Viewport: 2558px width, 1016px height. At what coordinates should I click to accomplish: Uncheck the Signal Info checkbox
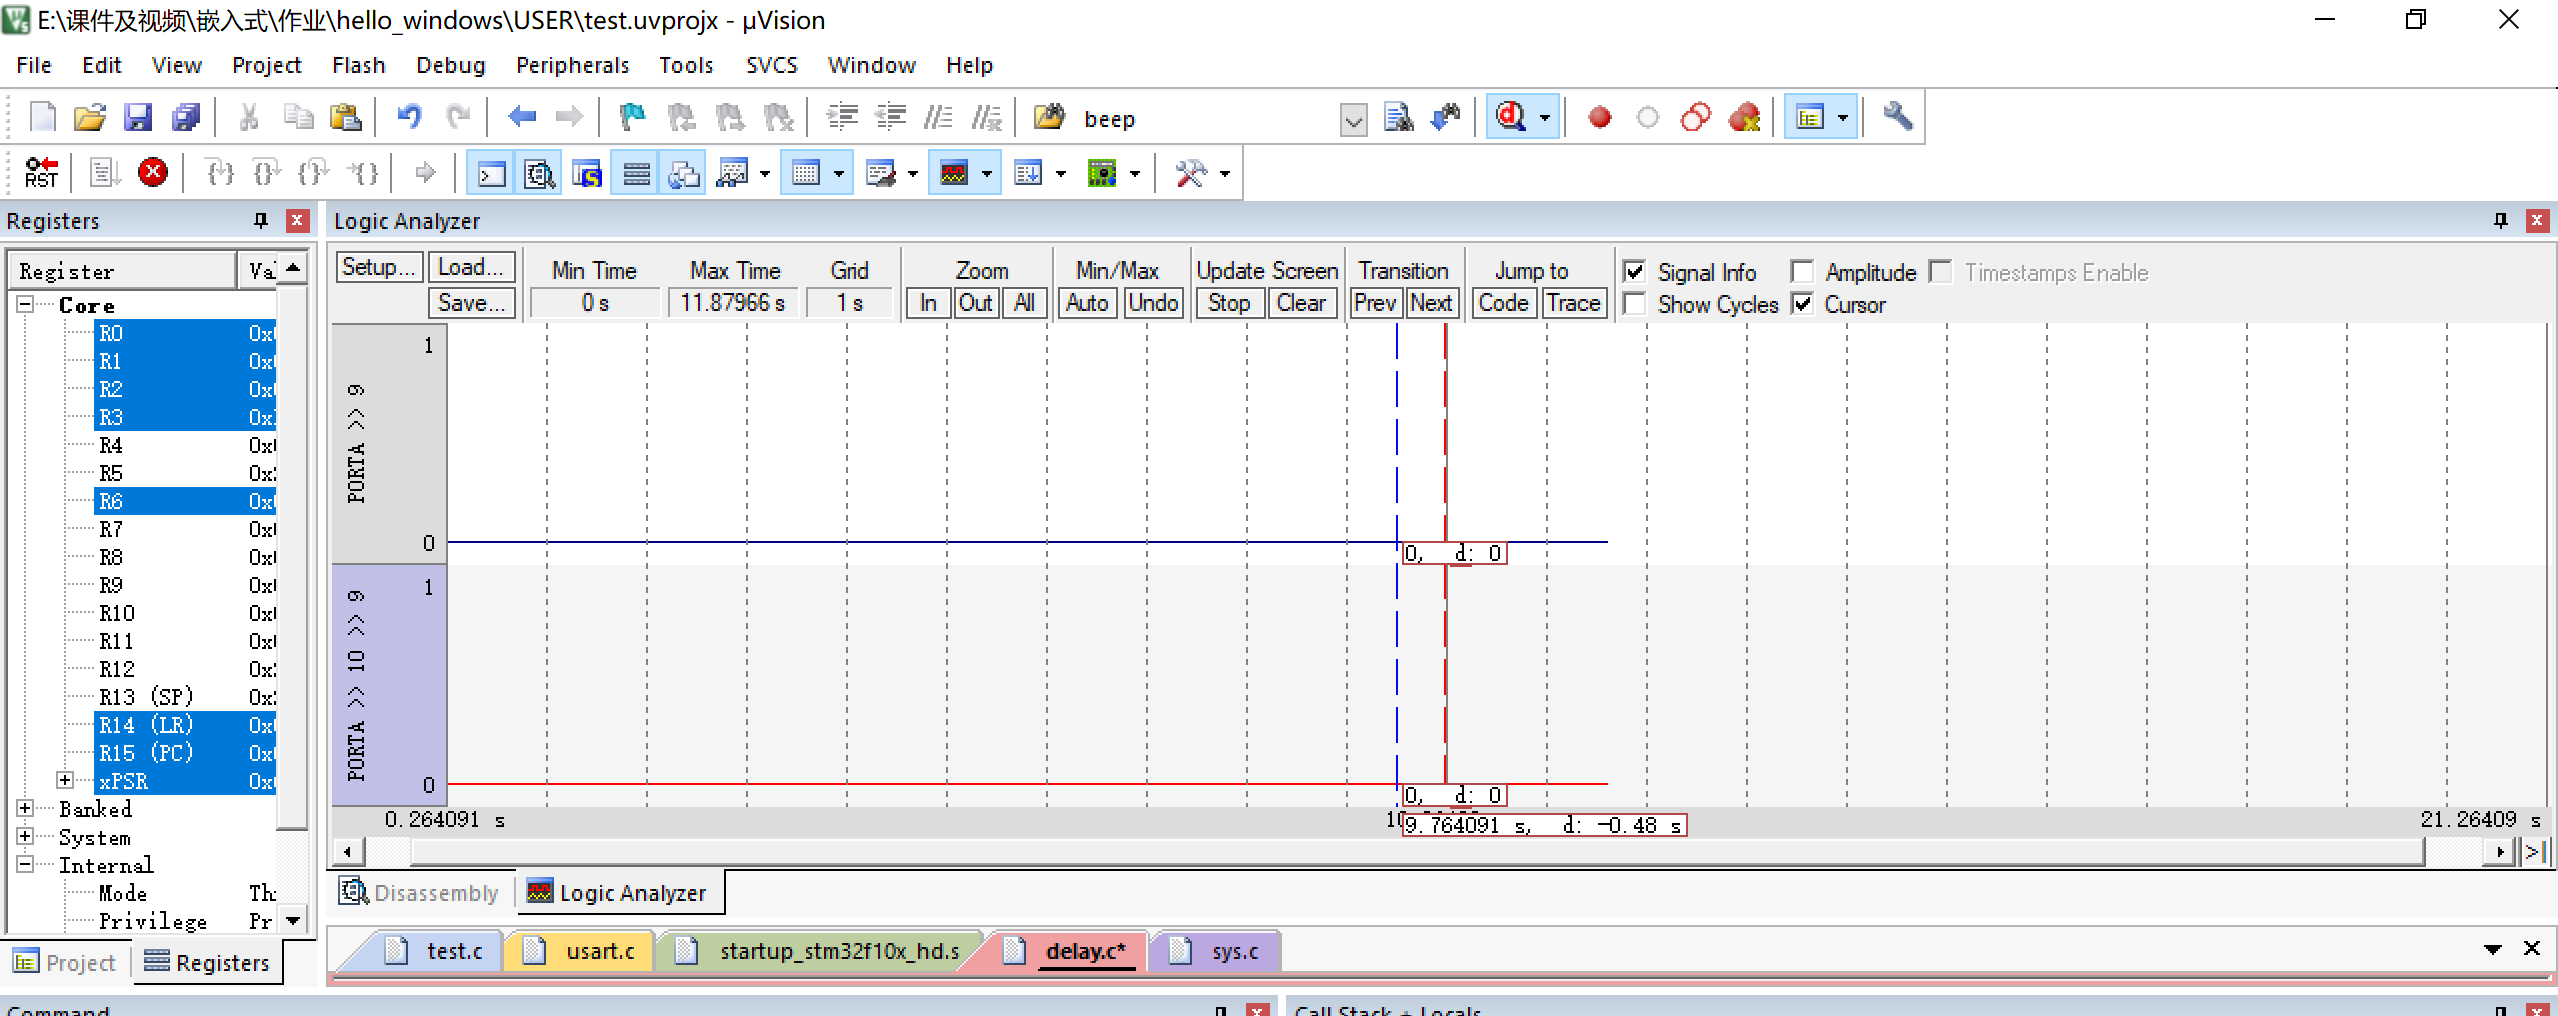pyautogui.click(x=1635, y=271)
